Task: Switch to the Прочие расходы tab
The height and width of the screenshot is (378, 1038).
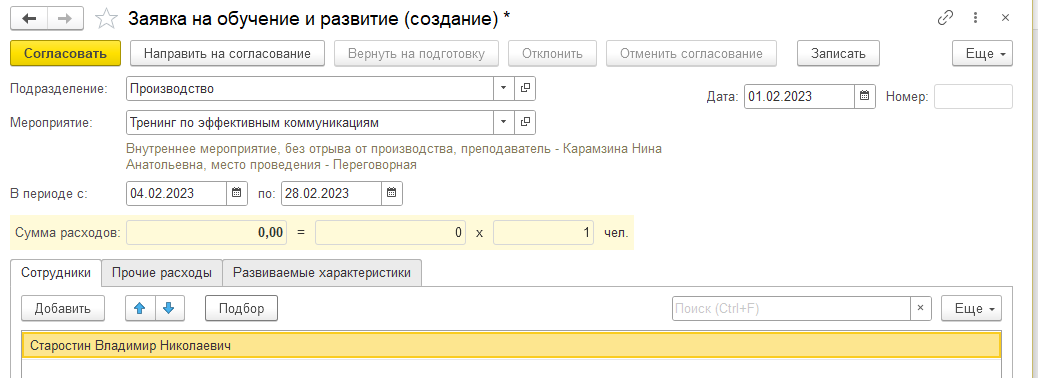Action: click(x=162, y=273)
